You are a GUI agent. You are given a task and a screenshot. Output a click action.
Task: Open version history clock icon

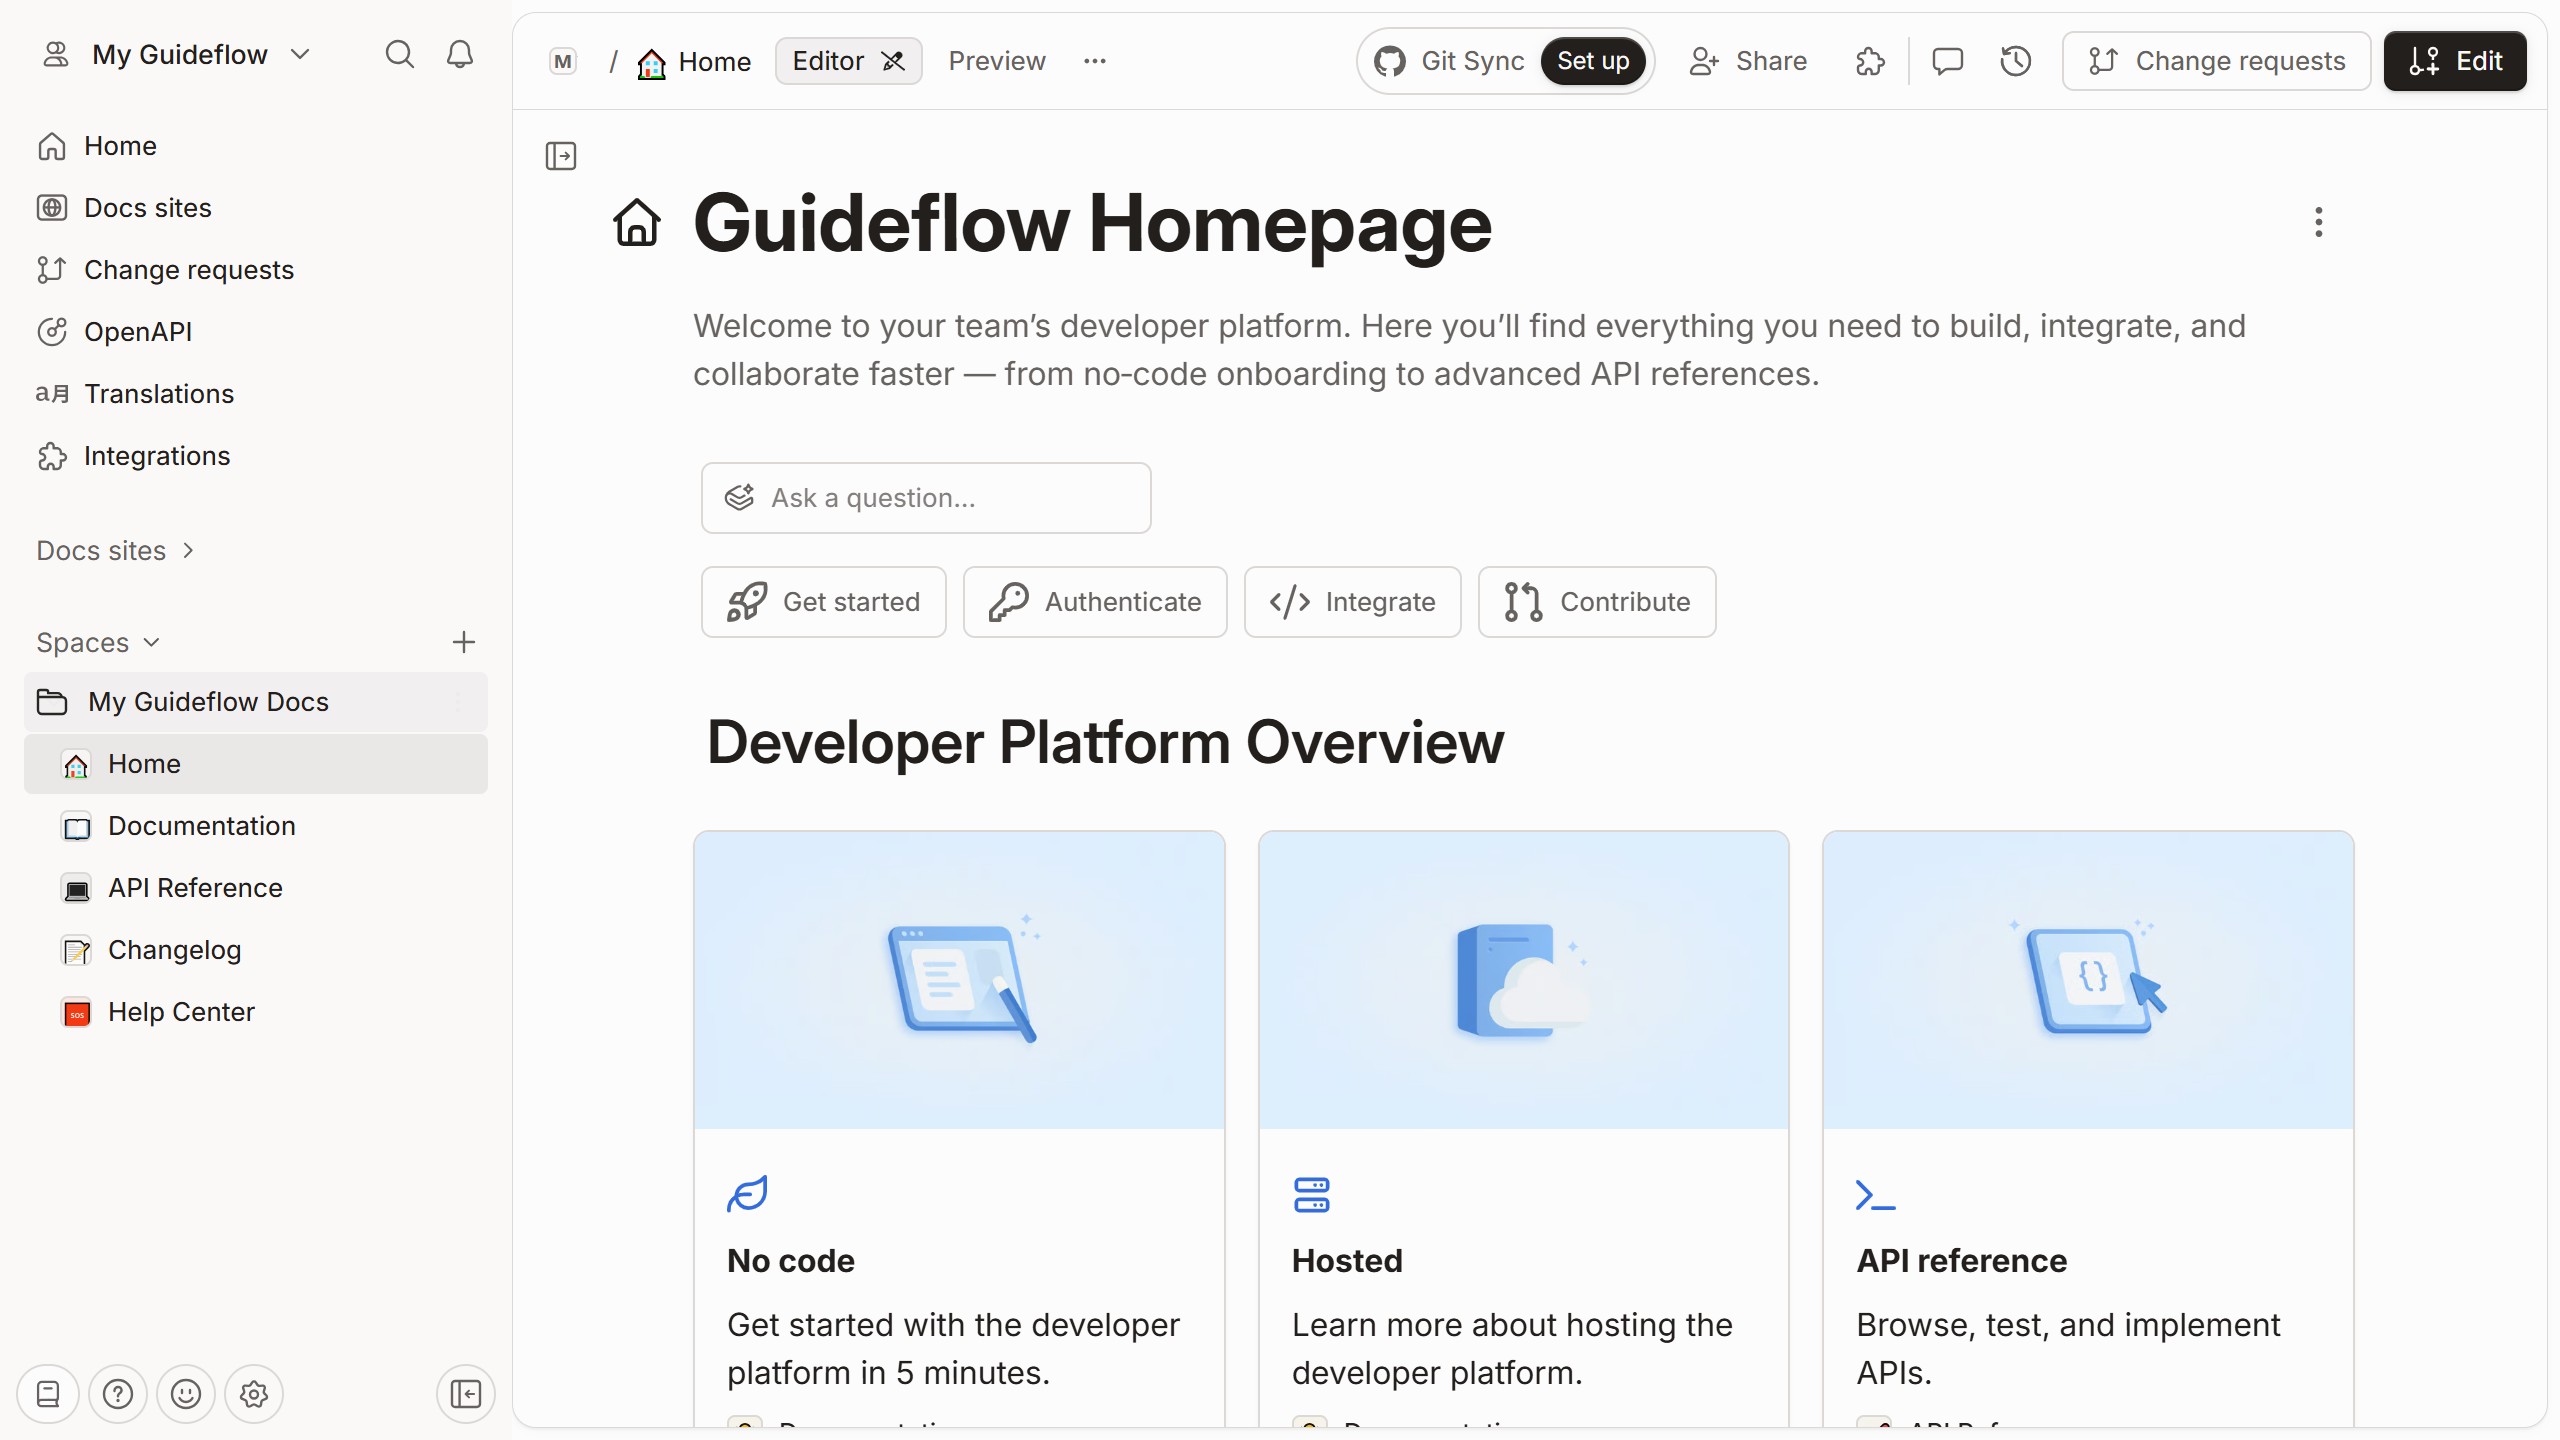pyautogui.click(x=2015, y=61)
